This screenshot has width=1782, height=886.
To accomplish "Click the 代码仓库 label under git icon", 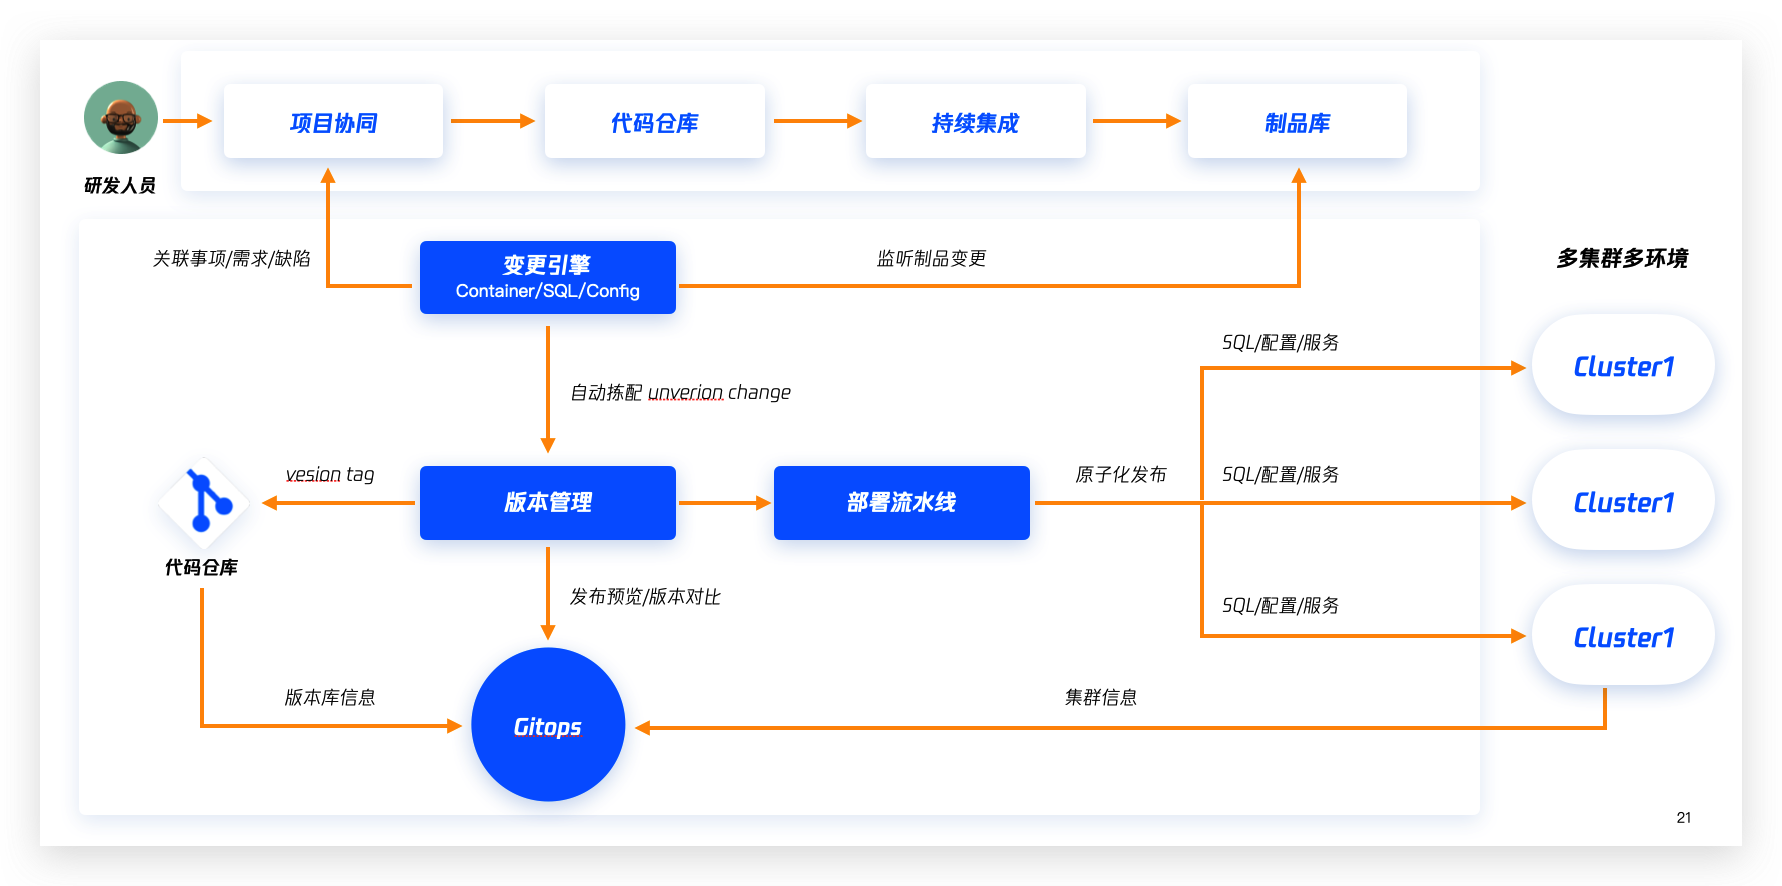I will tap(201, 567).
